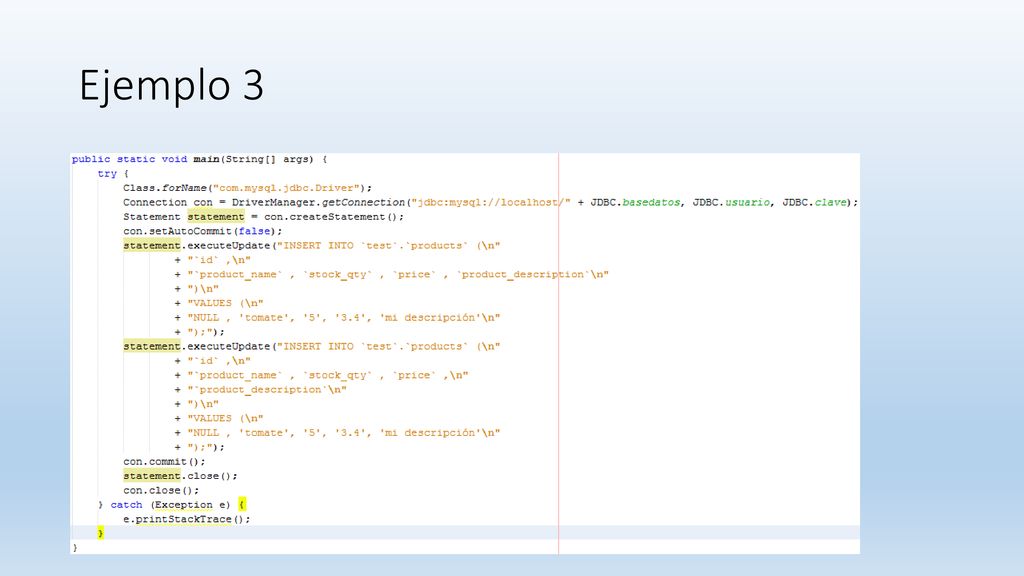The height and width of the screenshot is (576, 1024).
Task: Click the 'con.setAutoCommit(false);' line
Action: click(x=202, y=231)
